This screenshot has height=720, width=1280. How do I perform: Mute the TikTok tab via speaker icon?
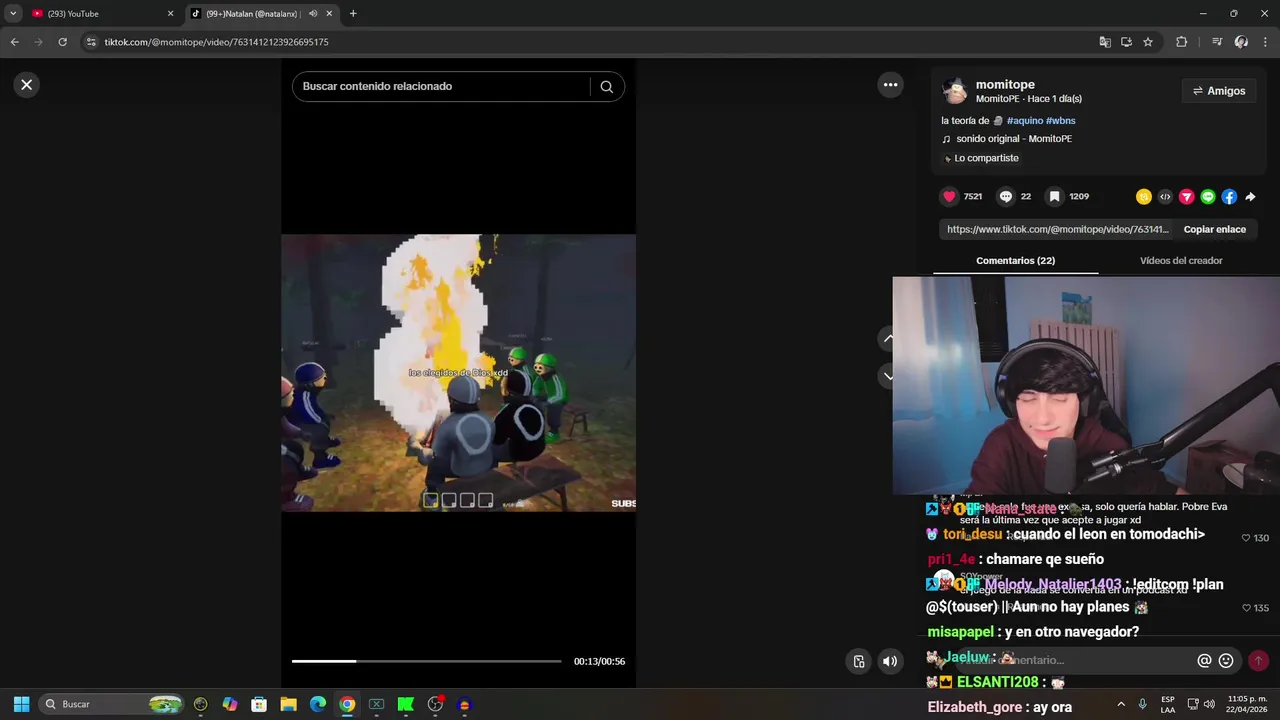point(313,14)
